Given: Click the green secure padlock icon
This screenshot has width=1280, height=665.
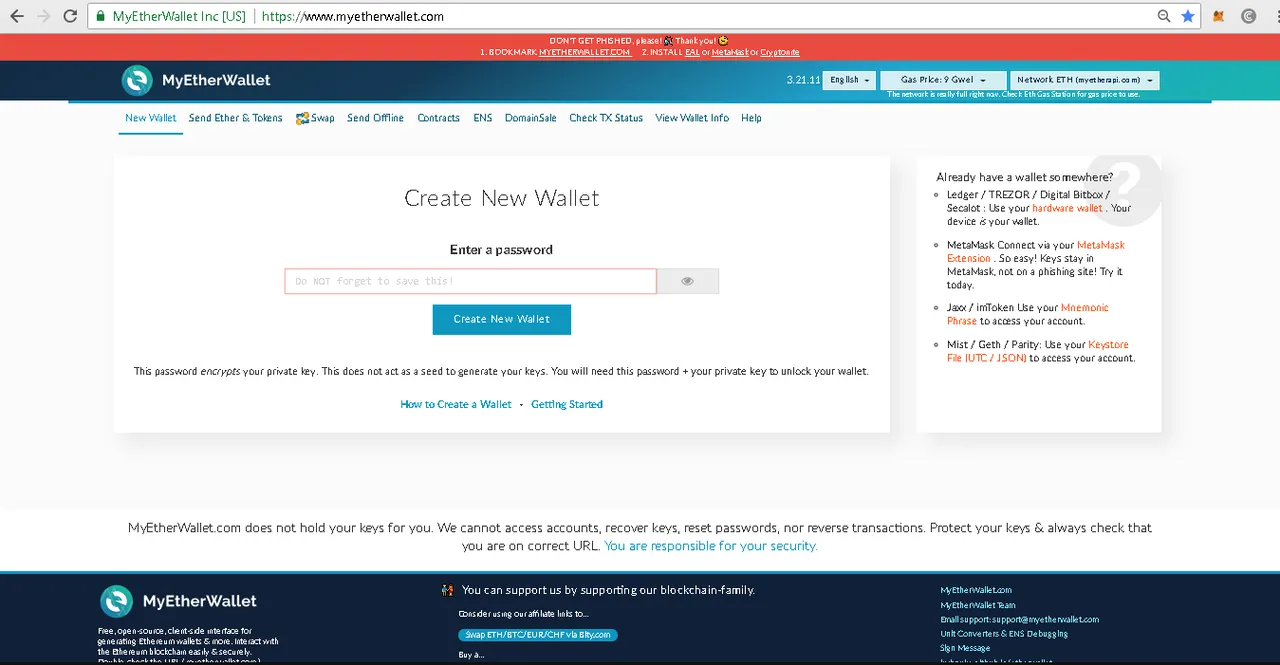Looking at the screenshot, I should click(x=101, y=17).
